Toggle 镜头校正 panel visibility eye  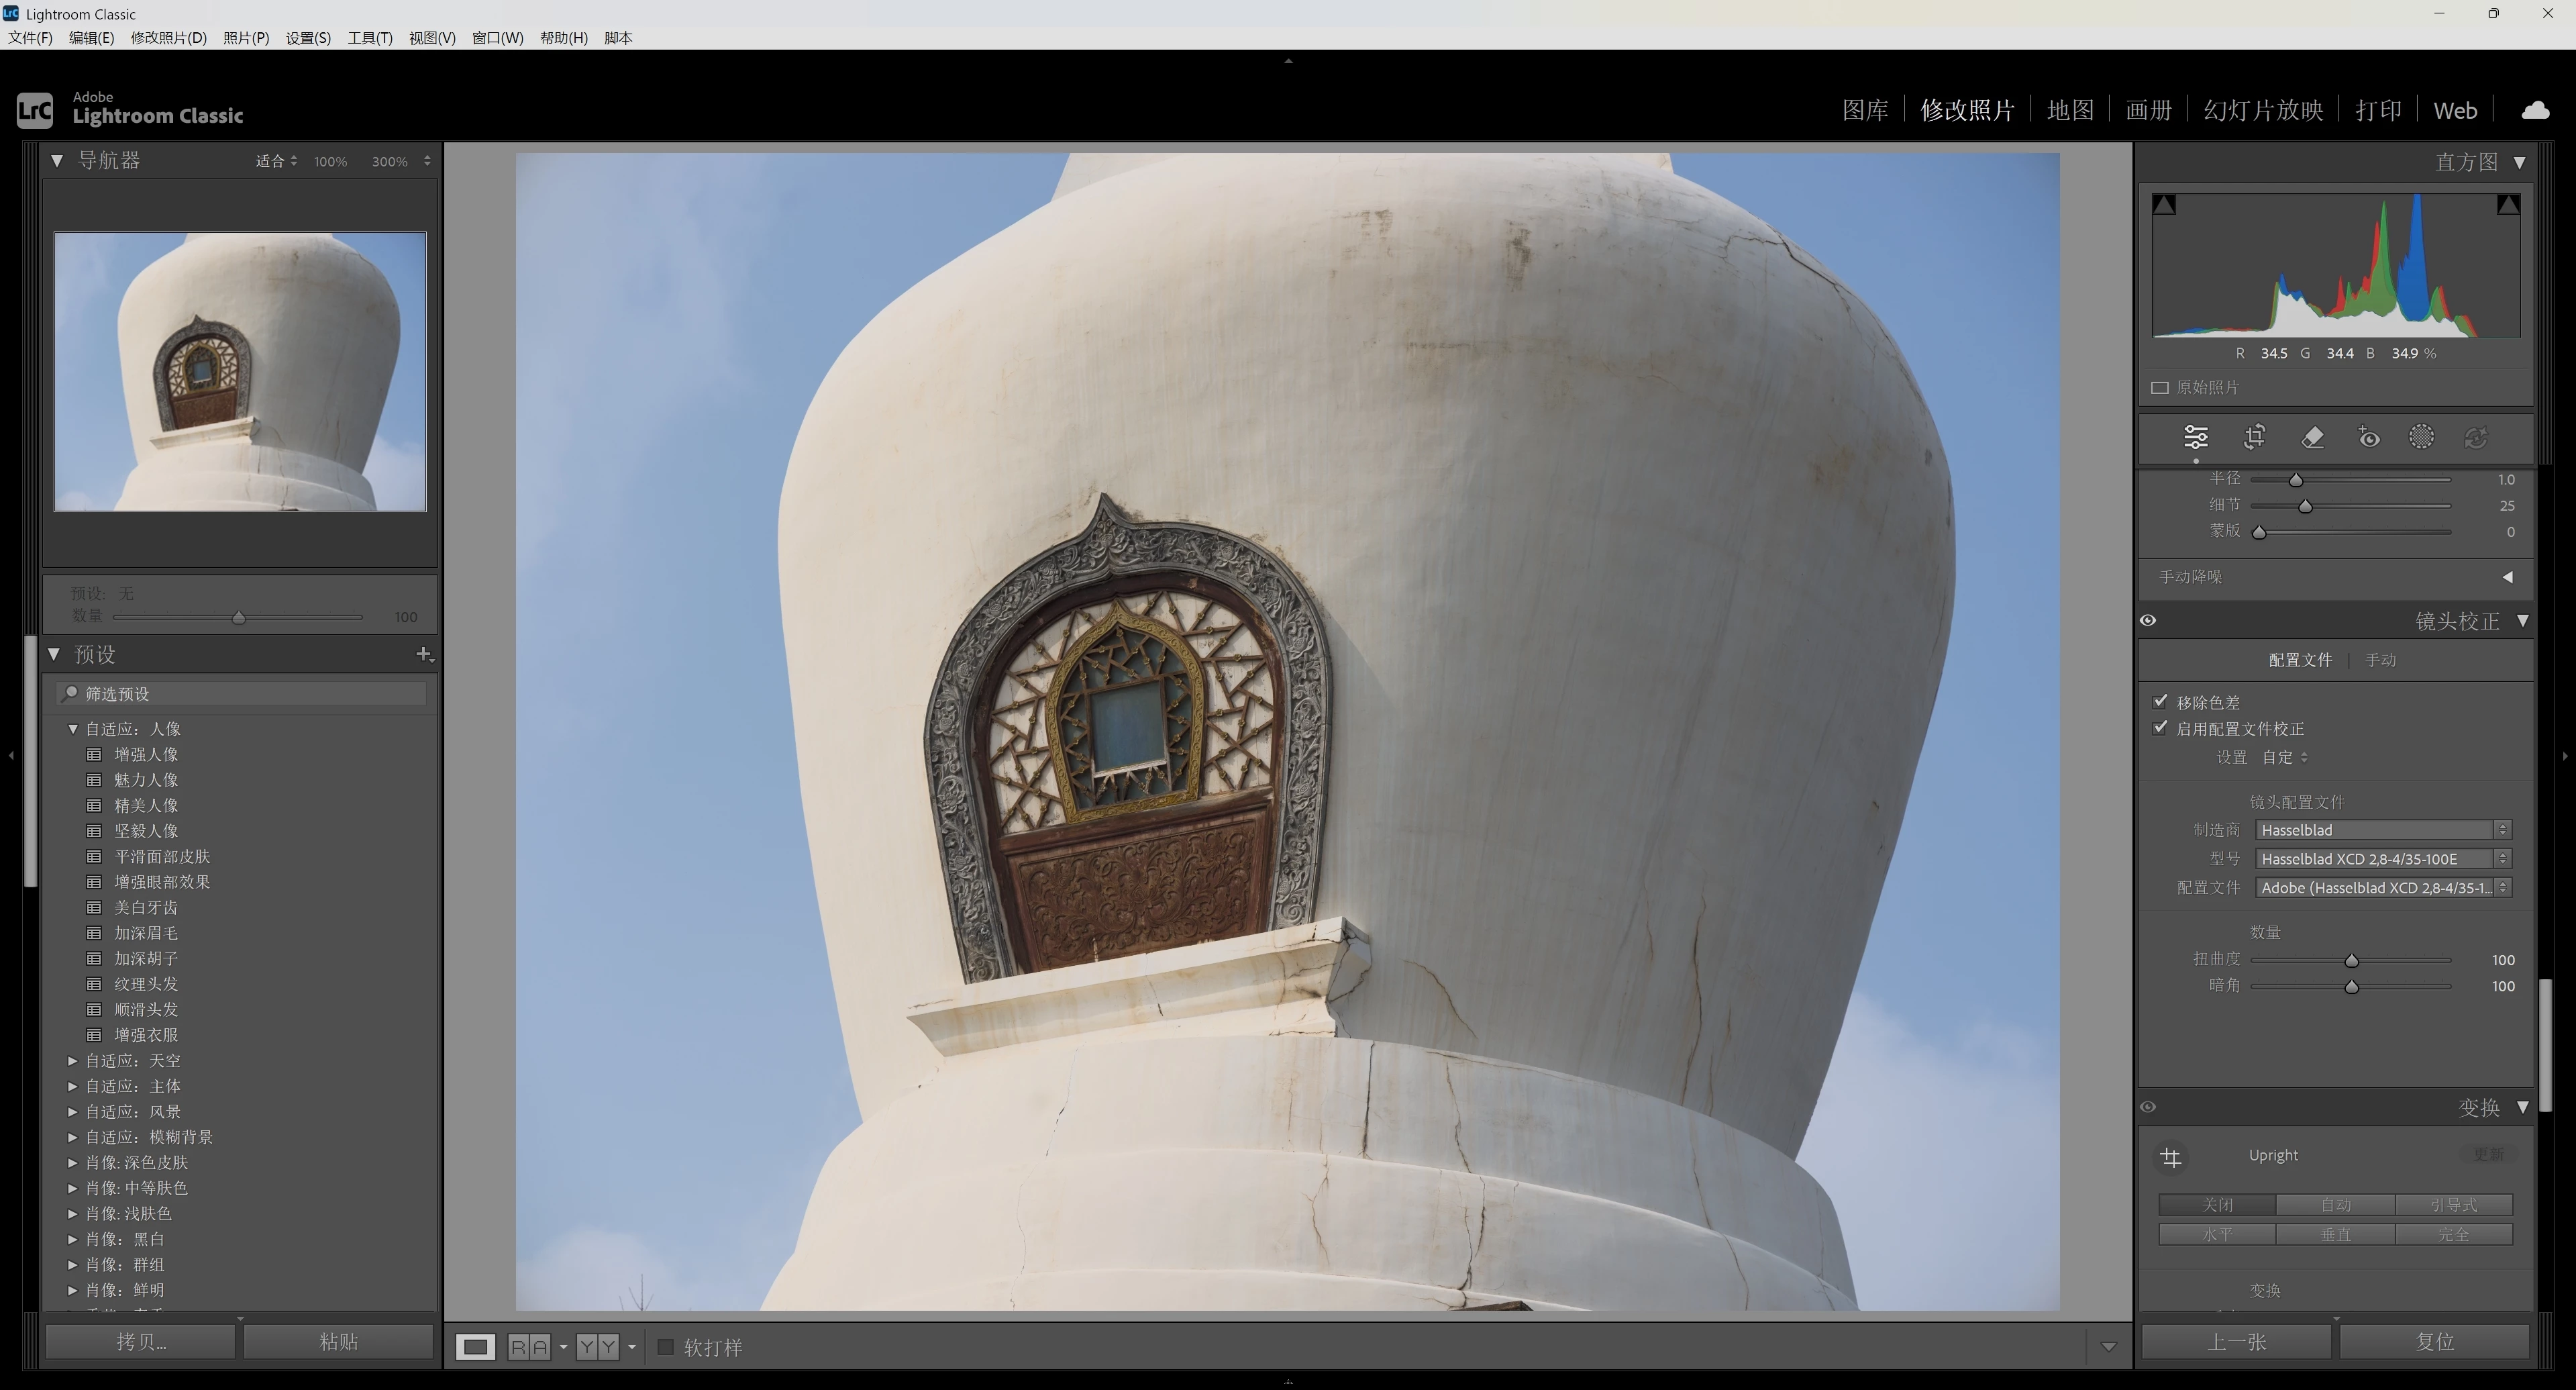click(x=2148, y=621)
